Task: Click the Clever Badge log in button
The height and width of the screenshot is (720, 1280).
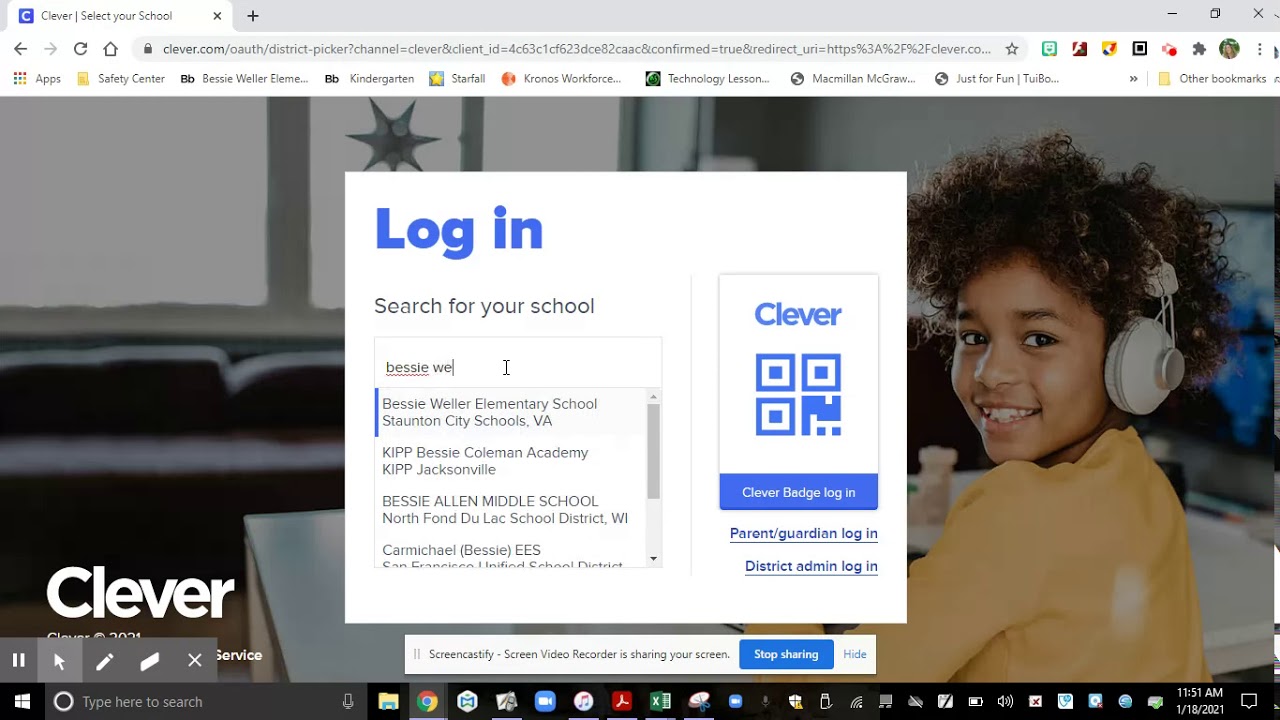Action: pyautogui.click(x=798, y=492)
